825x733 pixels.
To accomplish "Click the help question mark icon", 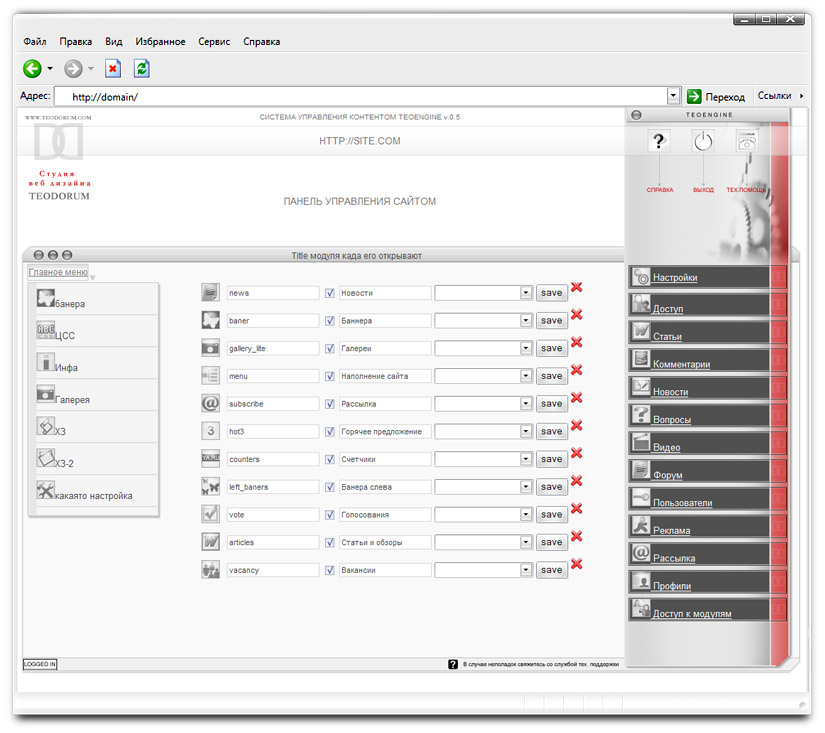I will [x=658, y=142].
